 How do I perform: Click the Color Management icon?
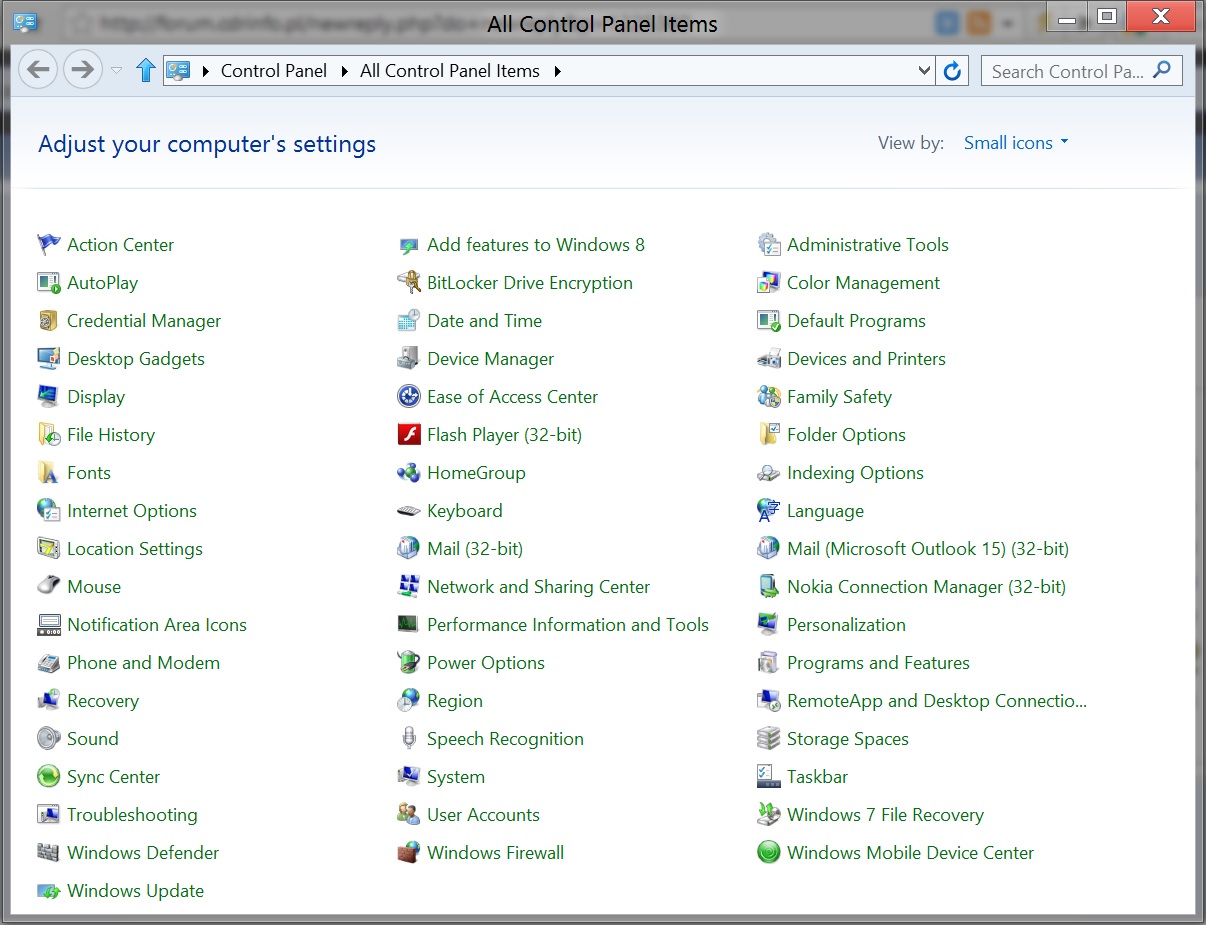[768, 282]
